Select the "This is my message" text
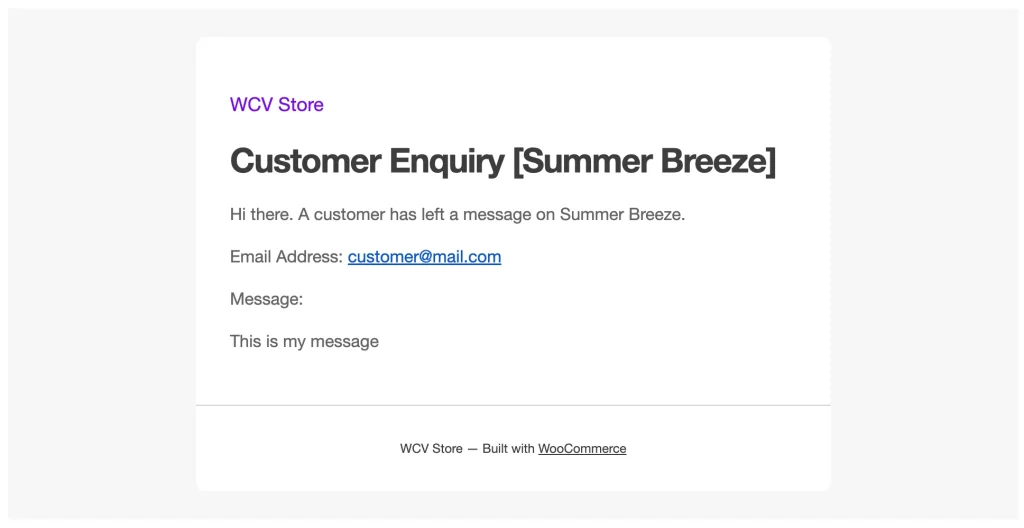Screen dimensions: 1024x528 (x=304, y=342)
